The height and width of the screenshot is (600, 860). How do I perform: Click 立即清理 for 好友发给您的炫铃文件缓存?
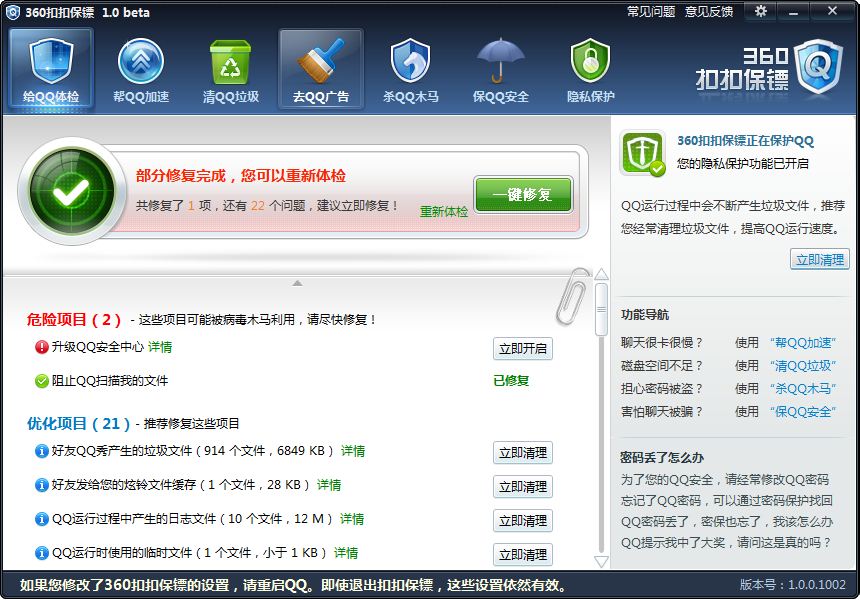pos(523,487)
